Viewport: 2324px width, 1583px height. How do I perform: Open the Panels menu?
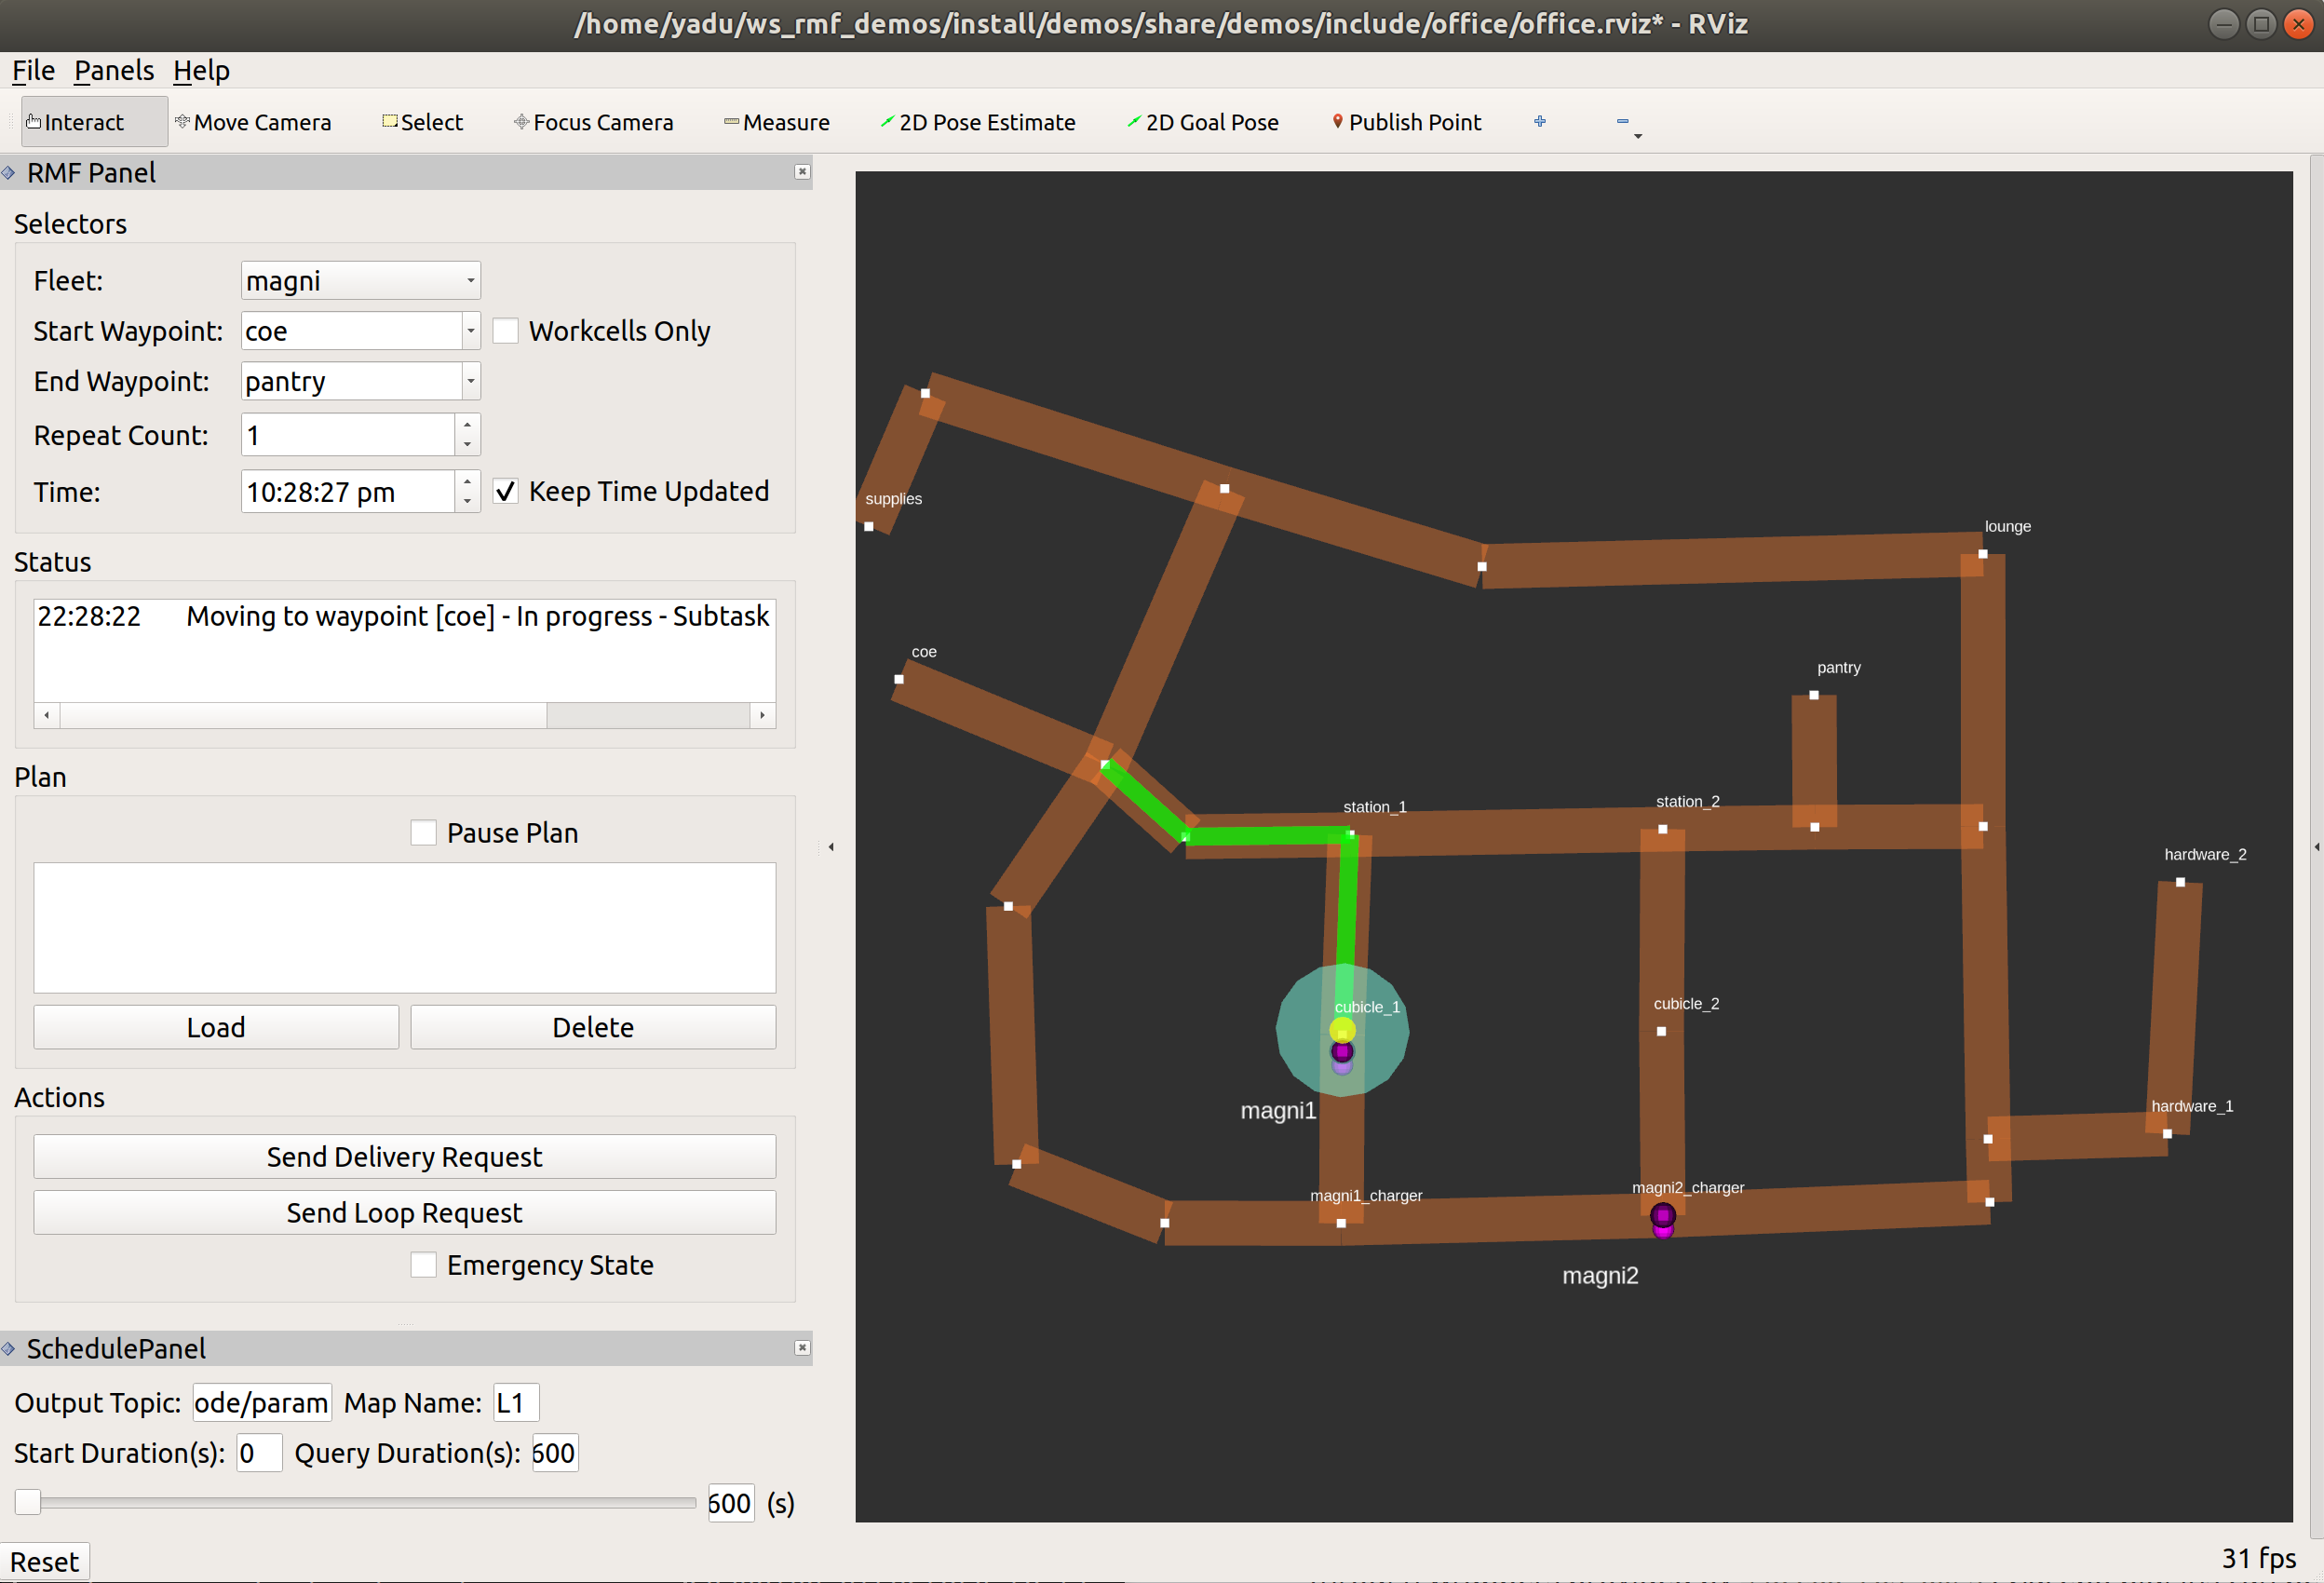(113, 70)
